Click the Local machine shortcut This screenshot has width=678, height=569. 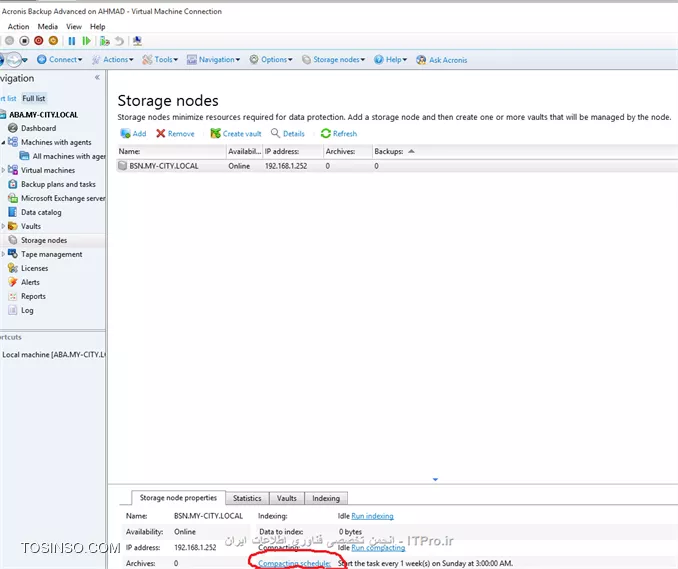[x=53, y=355]
